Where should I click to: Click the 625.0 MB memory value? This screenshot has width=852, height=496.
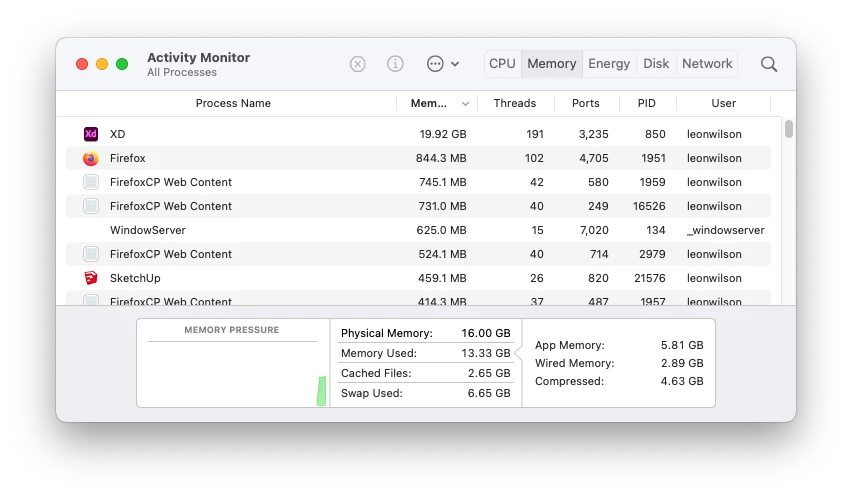click(441, 230)
